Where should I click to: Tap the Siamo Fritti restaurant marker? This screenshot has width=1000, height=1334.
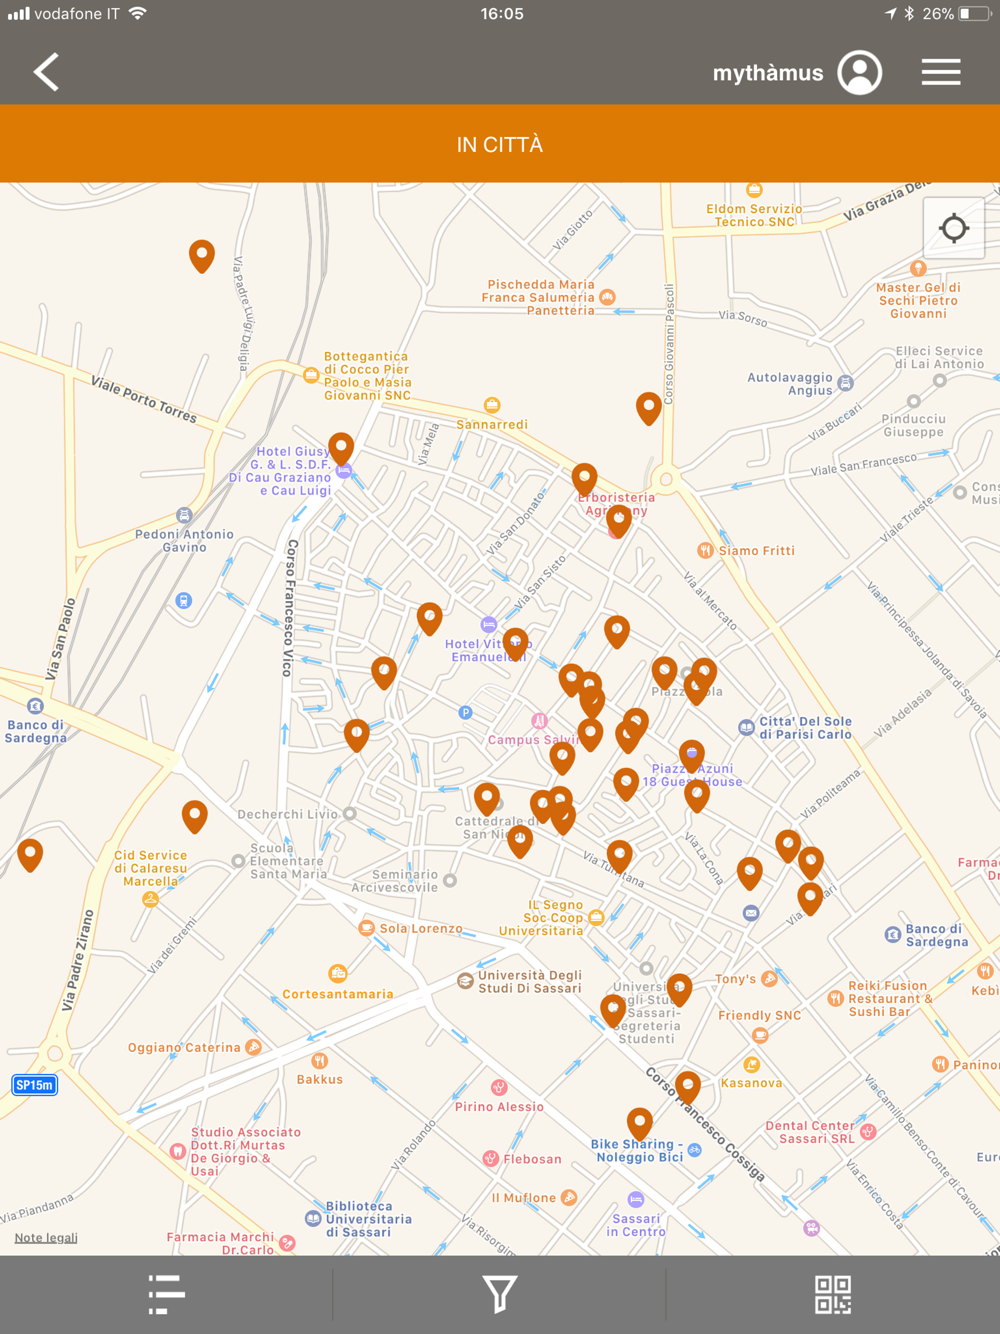[705, 550]
